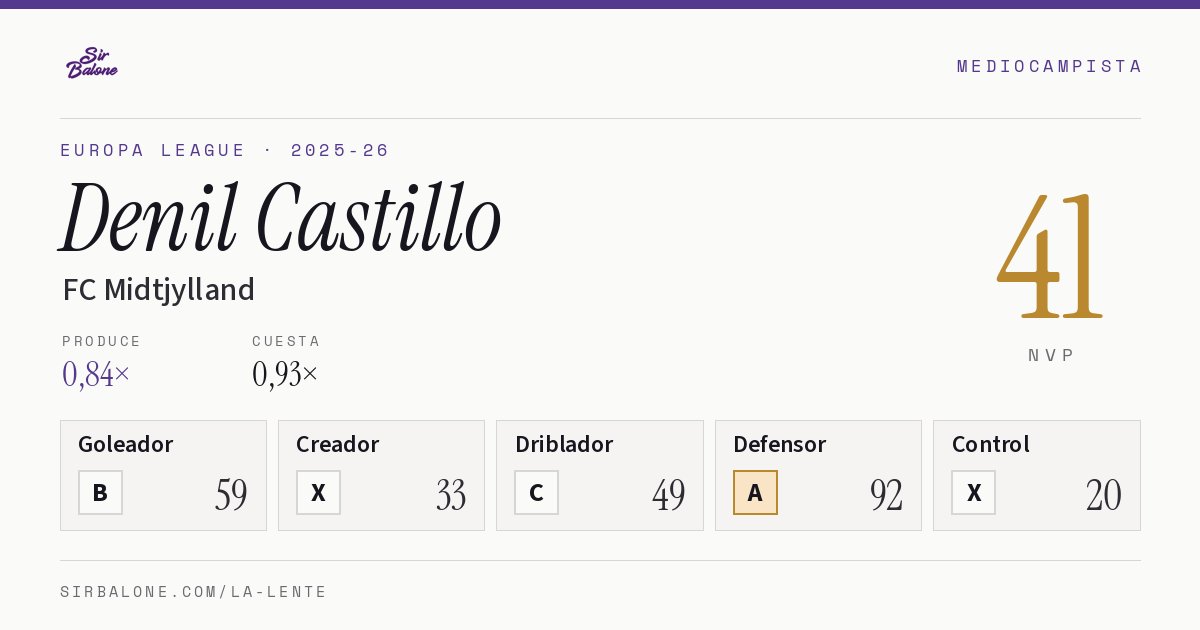Click the 0,84× produce value

[x=96, y=374]
